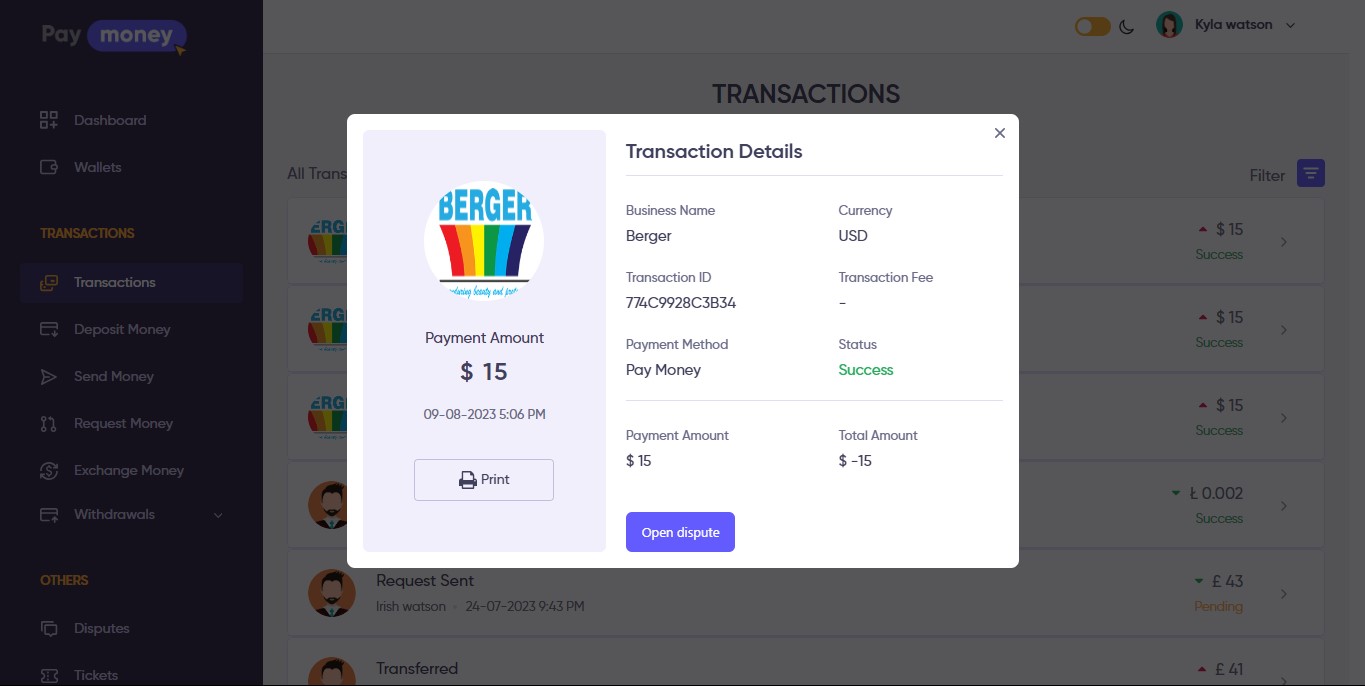This screenshot has width=1365, height=686.
Task: Close the Transaction Details dialog
Action: click(x=999, y=133)
